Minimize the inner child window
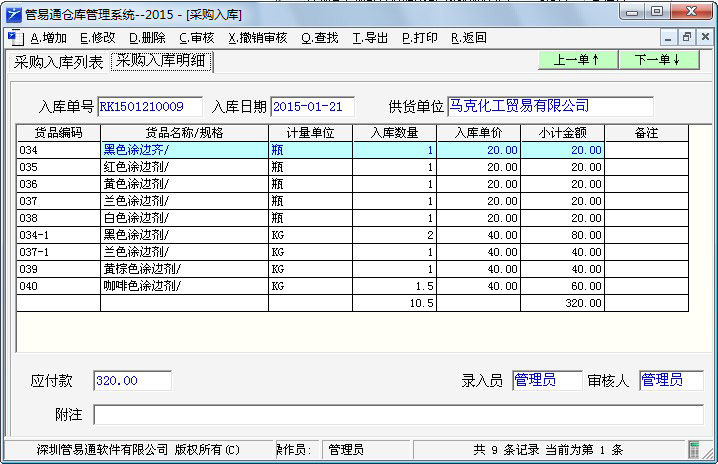718x464 pixels. [x=668, y=37]
